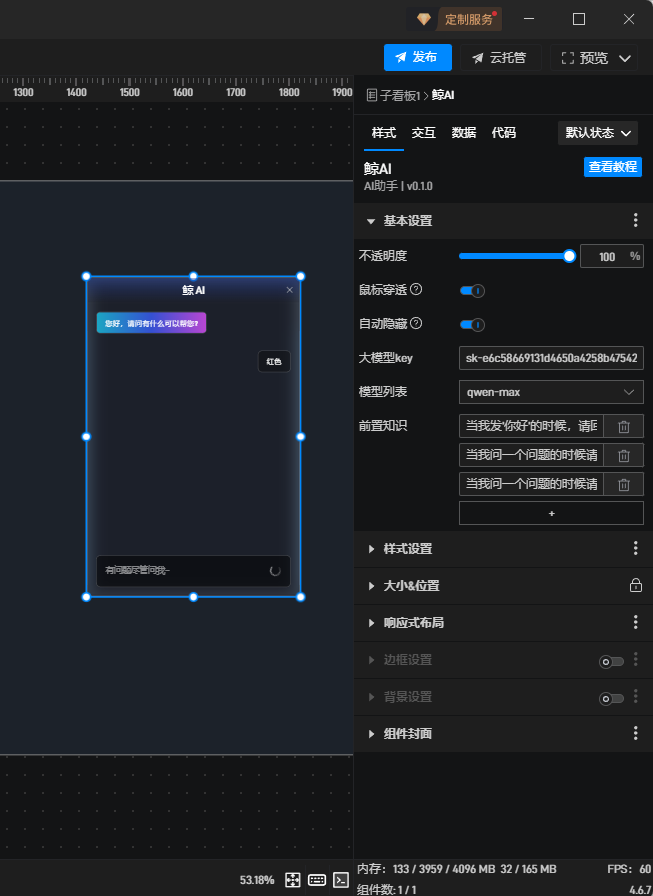Toggle the 鼠标穿透 switch

point(472,291)
